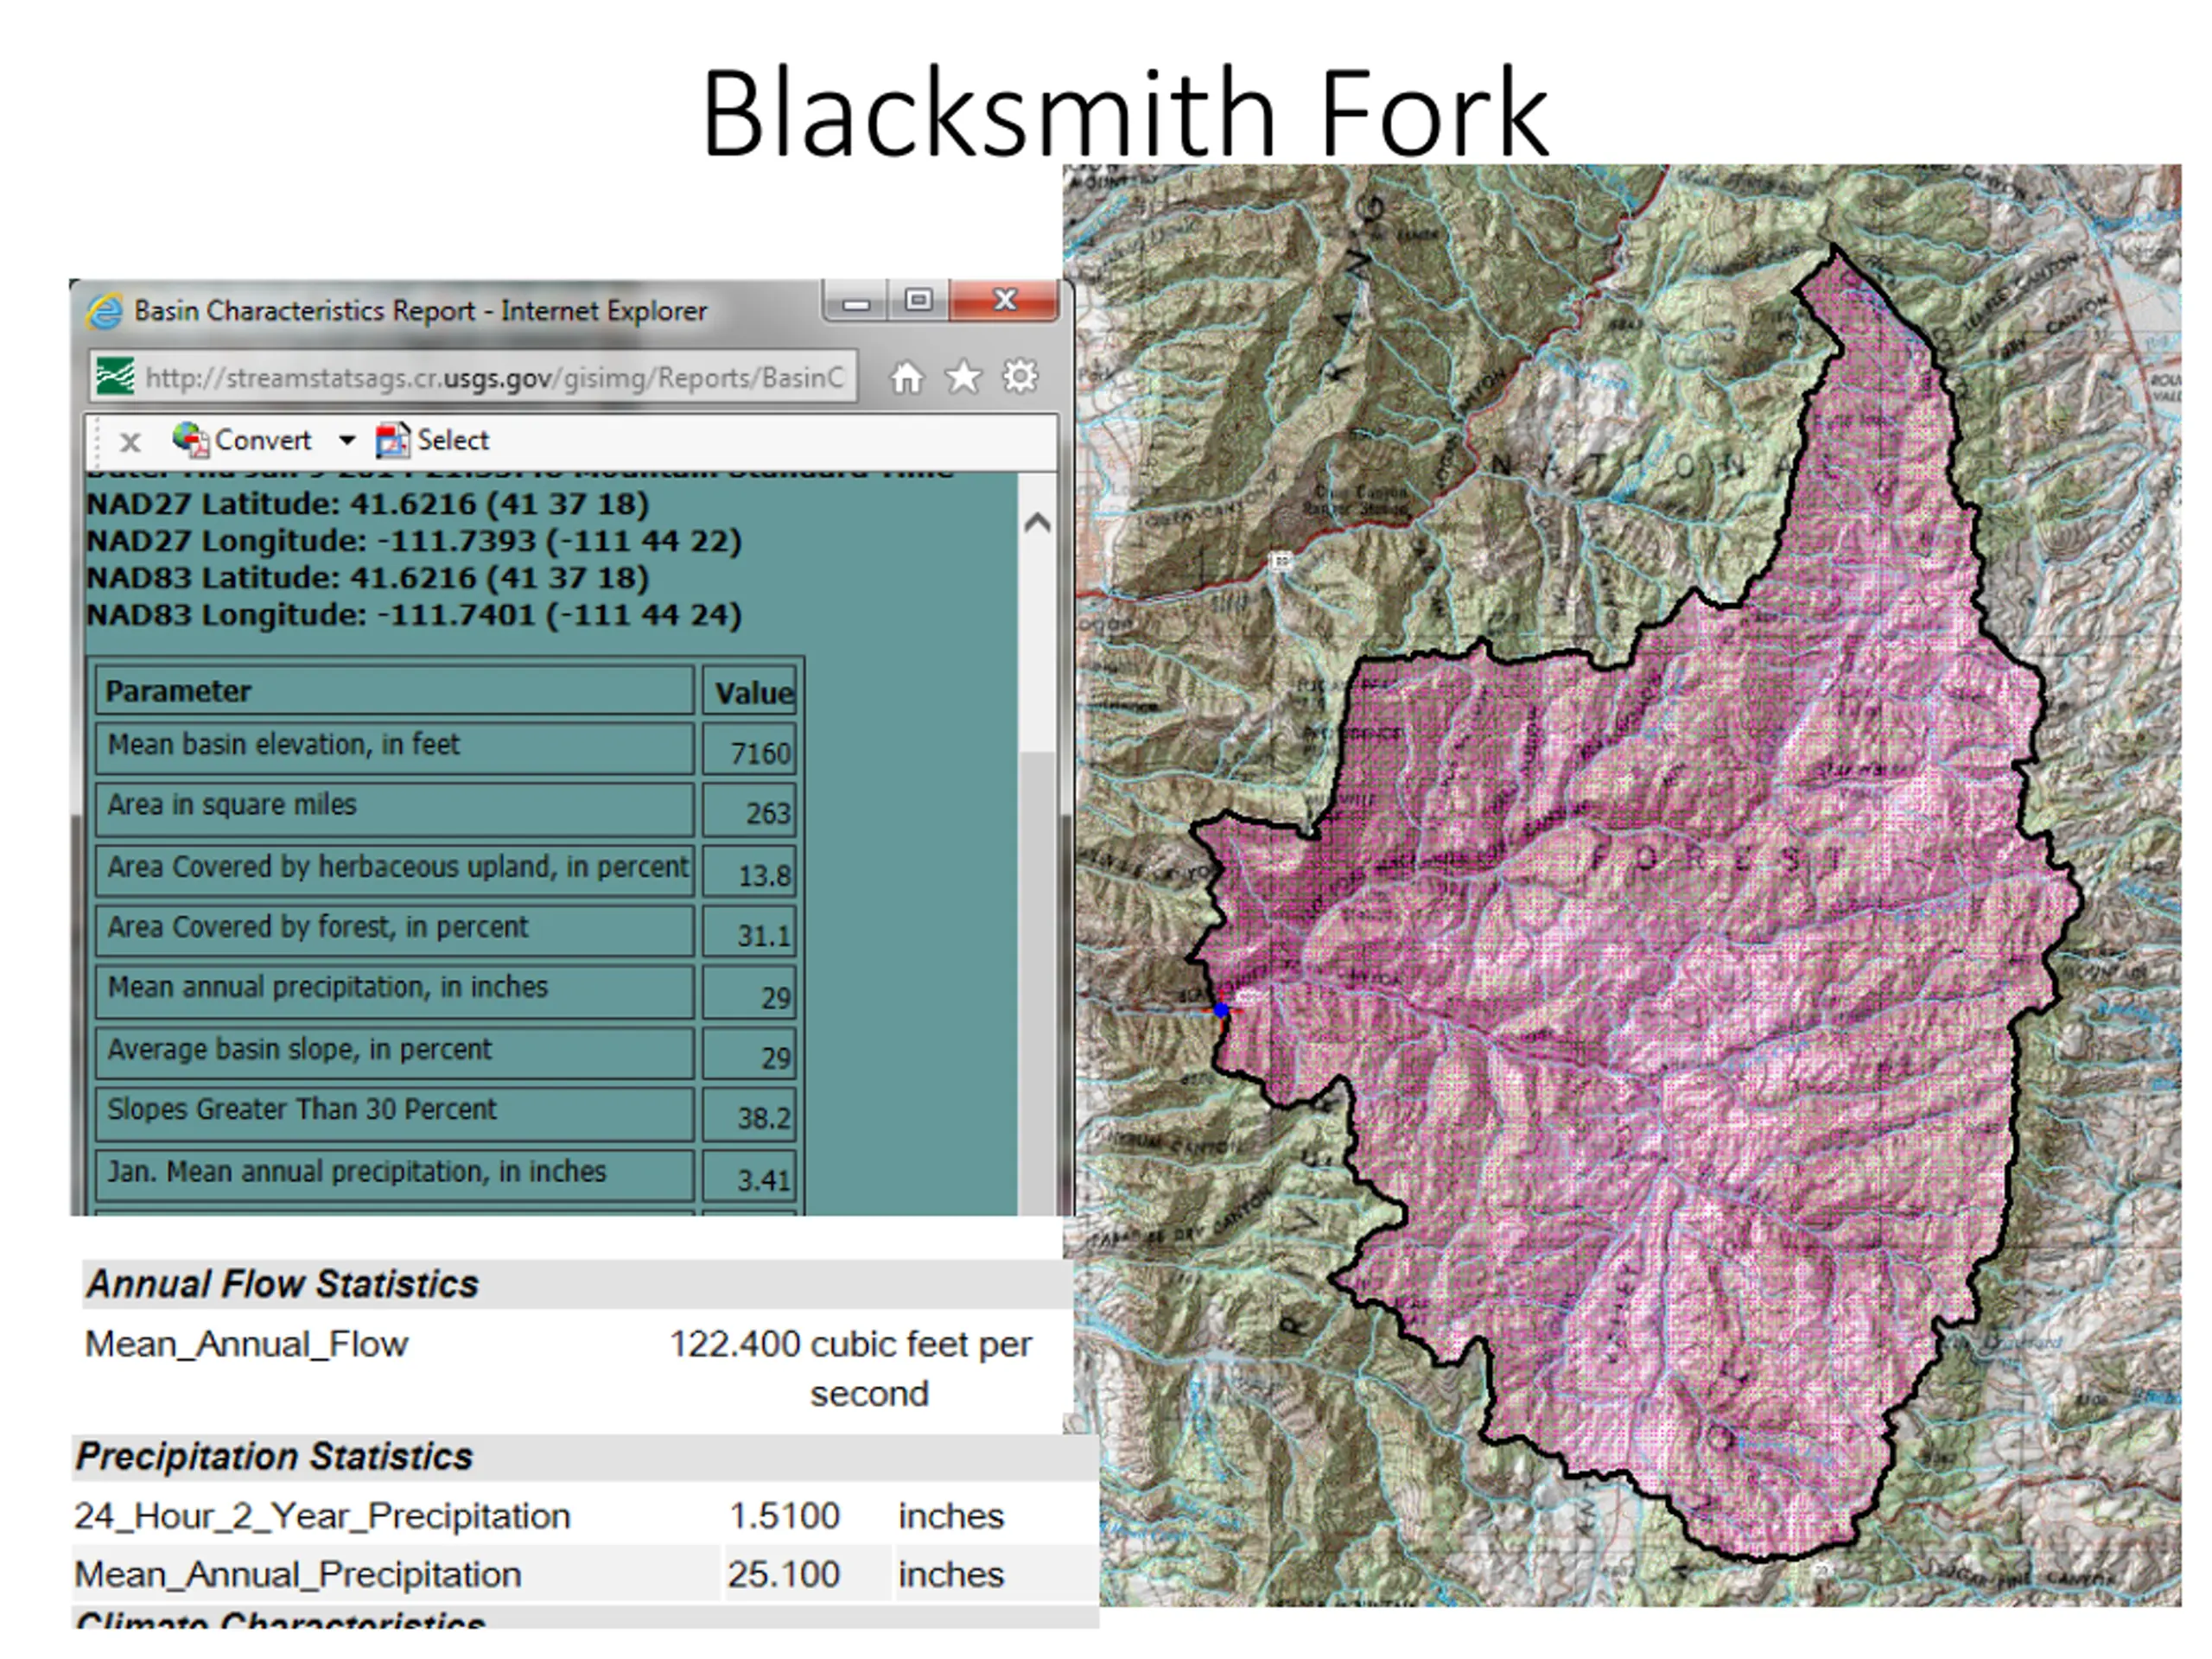Close the Adobe PDF toolbar with the X

(x=130, y=442)
